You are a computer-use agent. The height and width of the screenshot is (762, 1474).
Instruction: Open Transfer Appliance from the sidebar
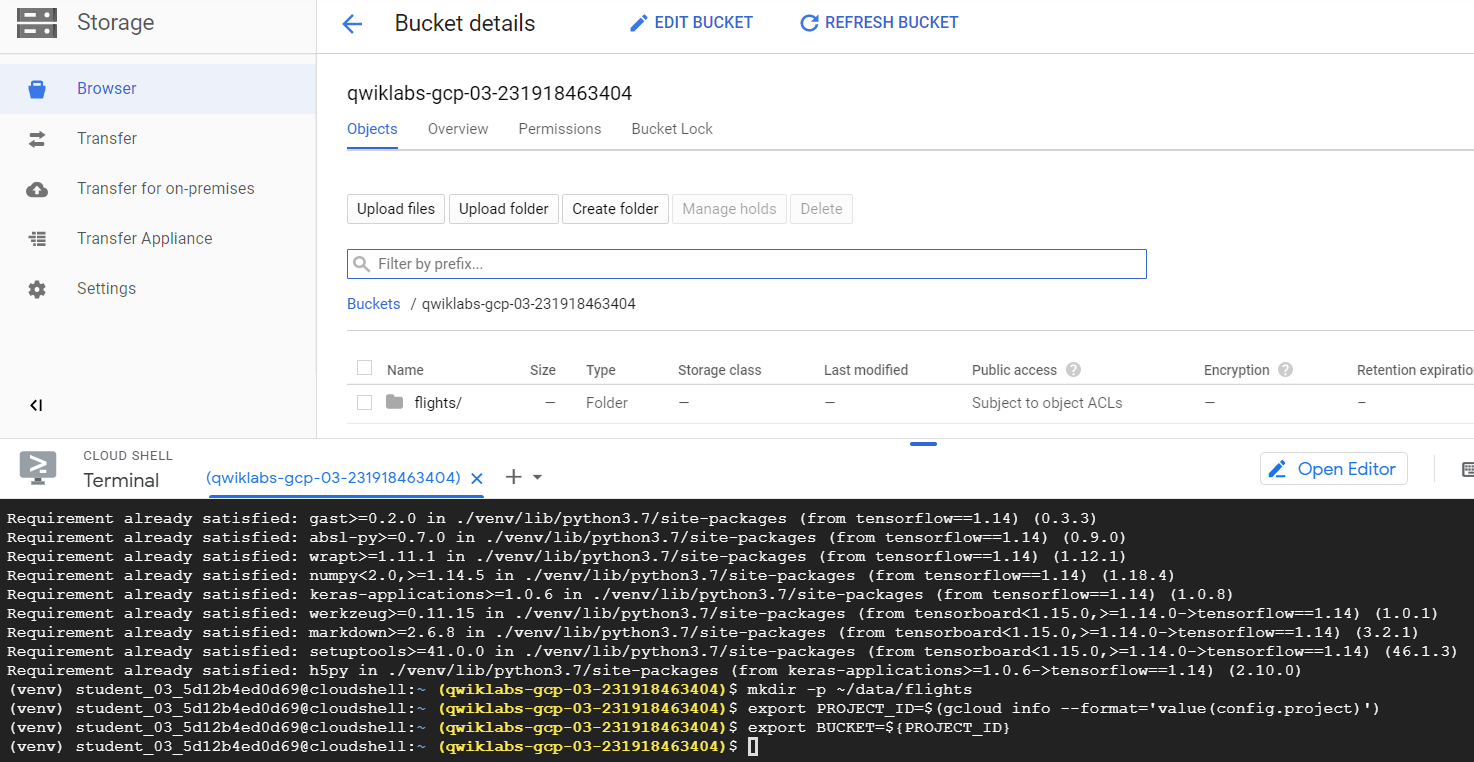[x=144, y=238]
